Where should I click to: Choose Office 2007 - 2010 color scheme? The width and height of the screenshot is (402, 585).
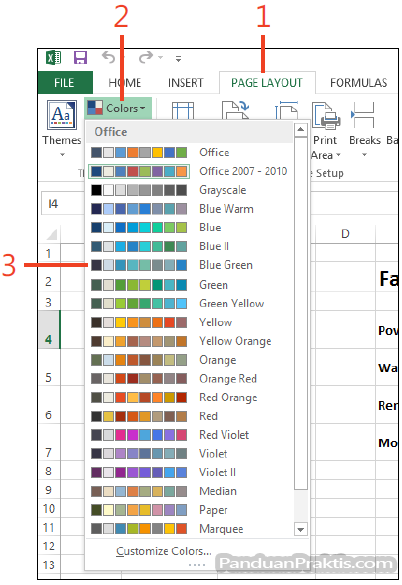189,171
